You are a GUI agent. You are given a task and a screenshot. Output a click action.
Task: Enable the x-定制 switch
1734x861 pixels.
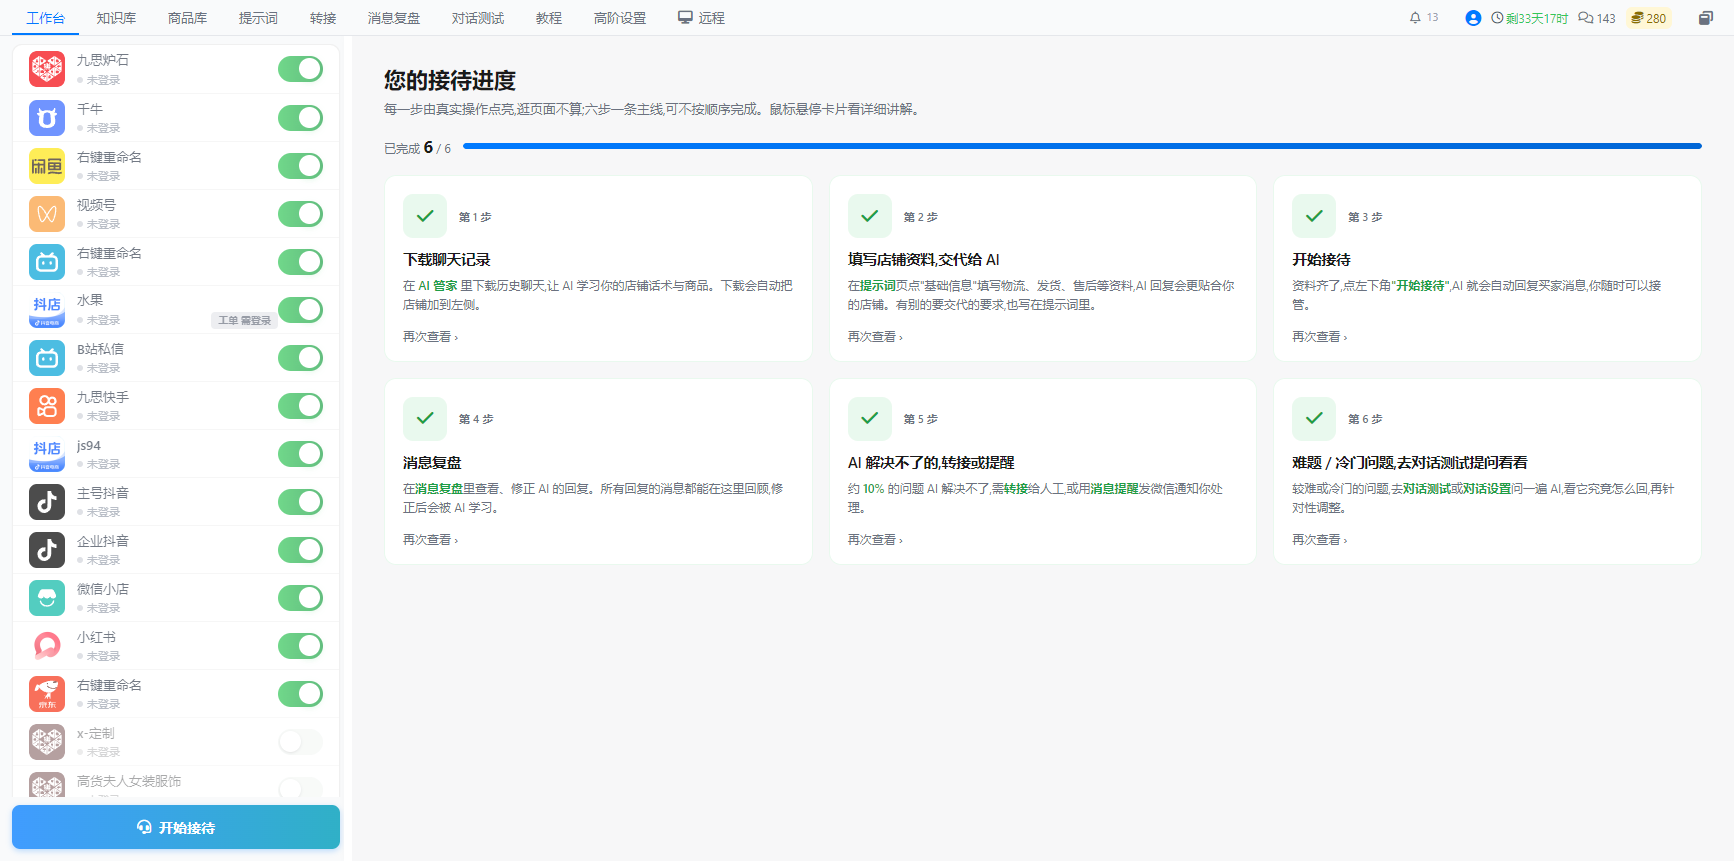click(300, 742)
